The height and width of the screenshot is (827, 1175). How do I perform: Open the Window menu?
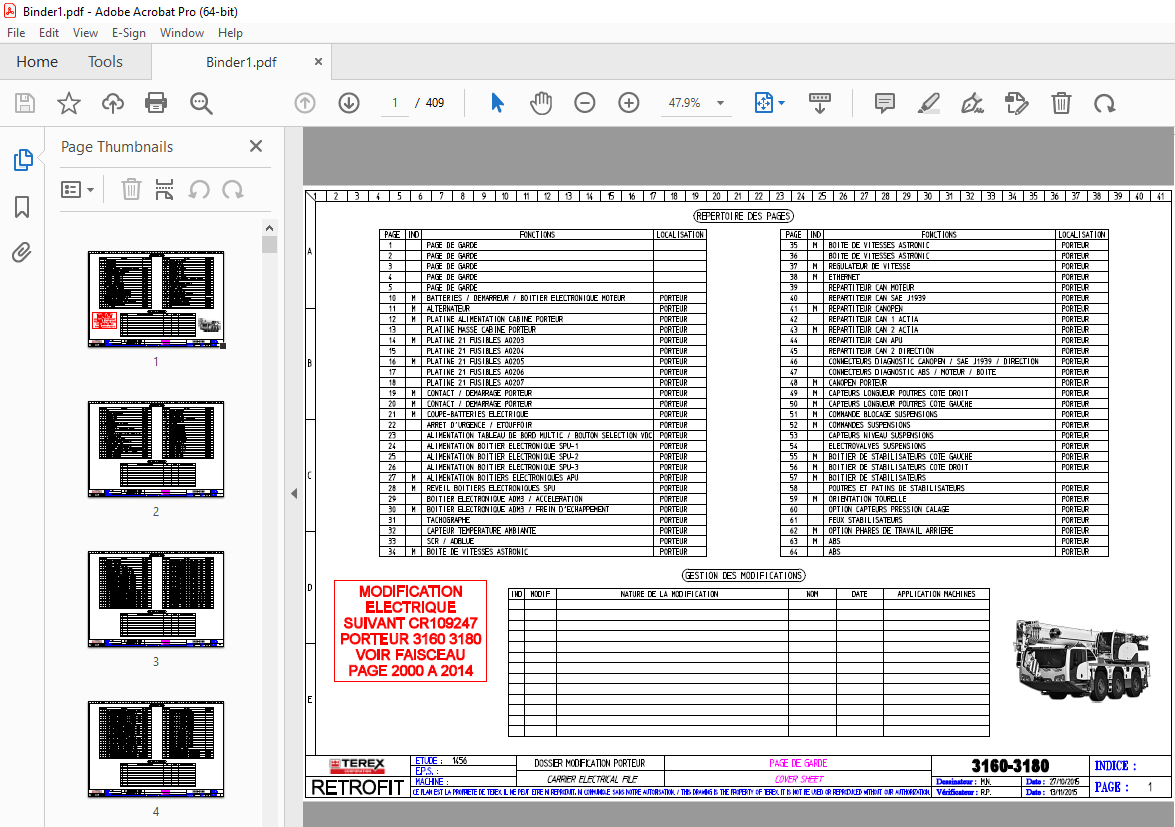point(181,33)
